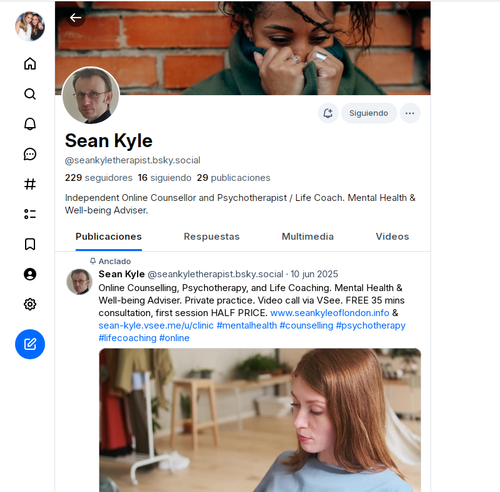
Task: Click the small avatar on pinned post
Action: coord(79,282)
